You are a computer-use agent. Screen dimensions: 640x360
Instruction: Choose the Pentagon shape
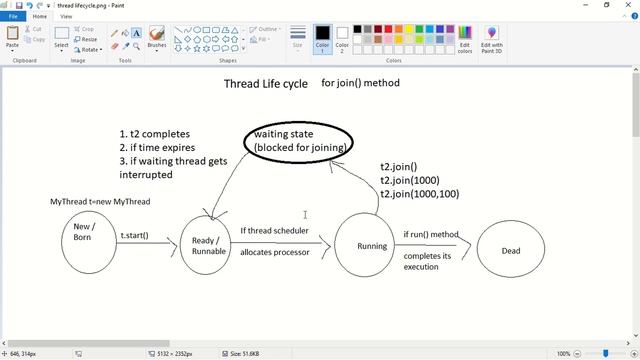click(197, 39)
